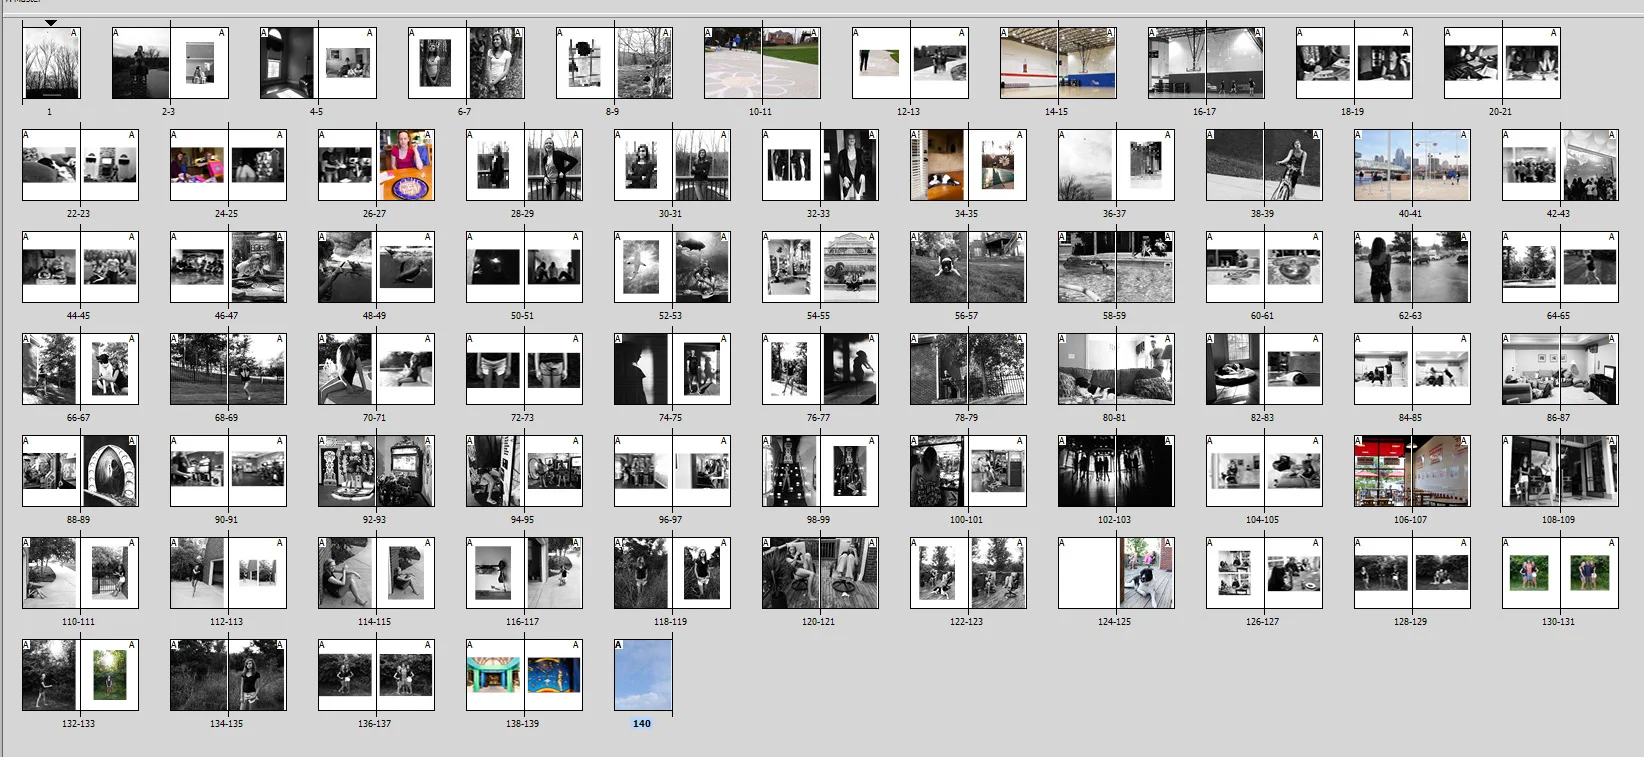Select the 16-17 page spread
Viewport: 1644px width, 757px height.
pos(1205,63)
